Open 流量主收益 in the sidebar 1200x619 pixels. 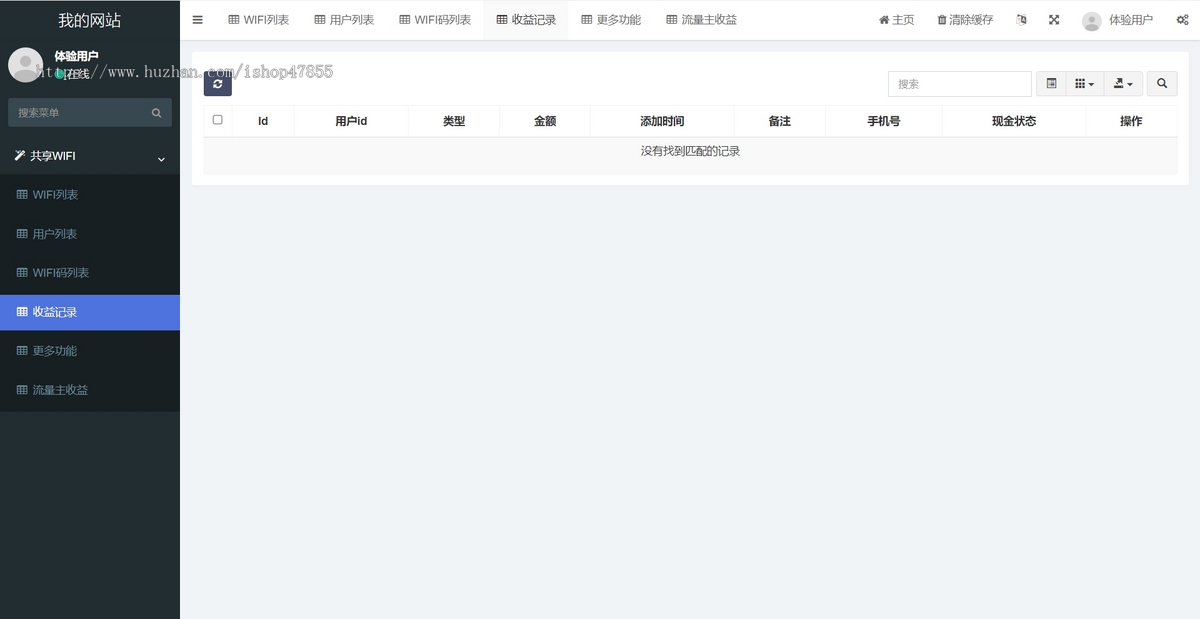pyautogui.click(x=90, y=390)
